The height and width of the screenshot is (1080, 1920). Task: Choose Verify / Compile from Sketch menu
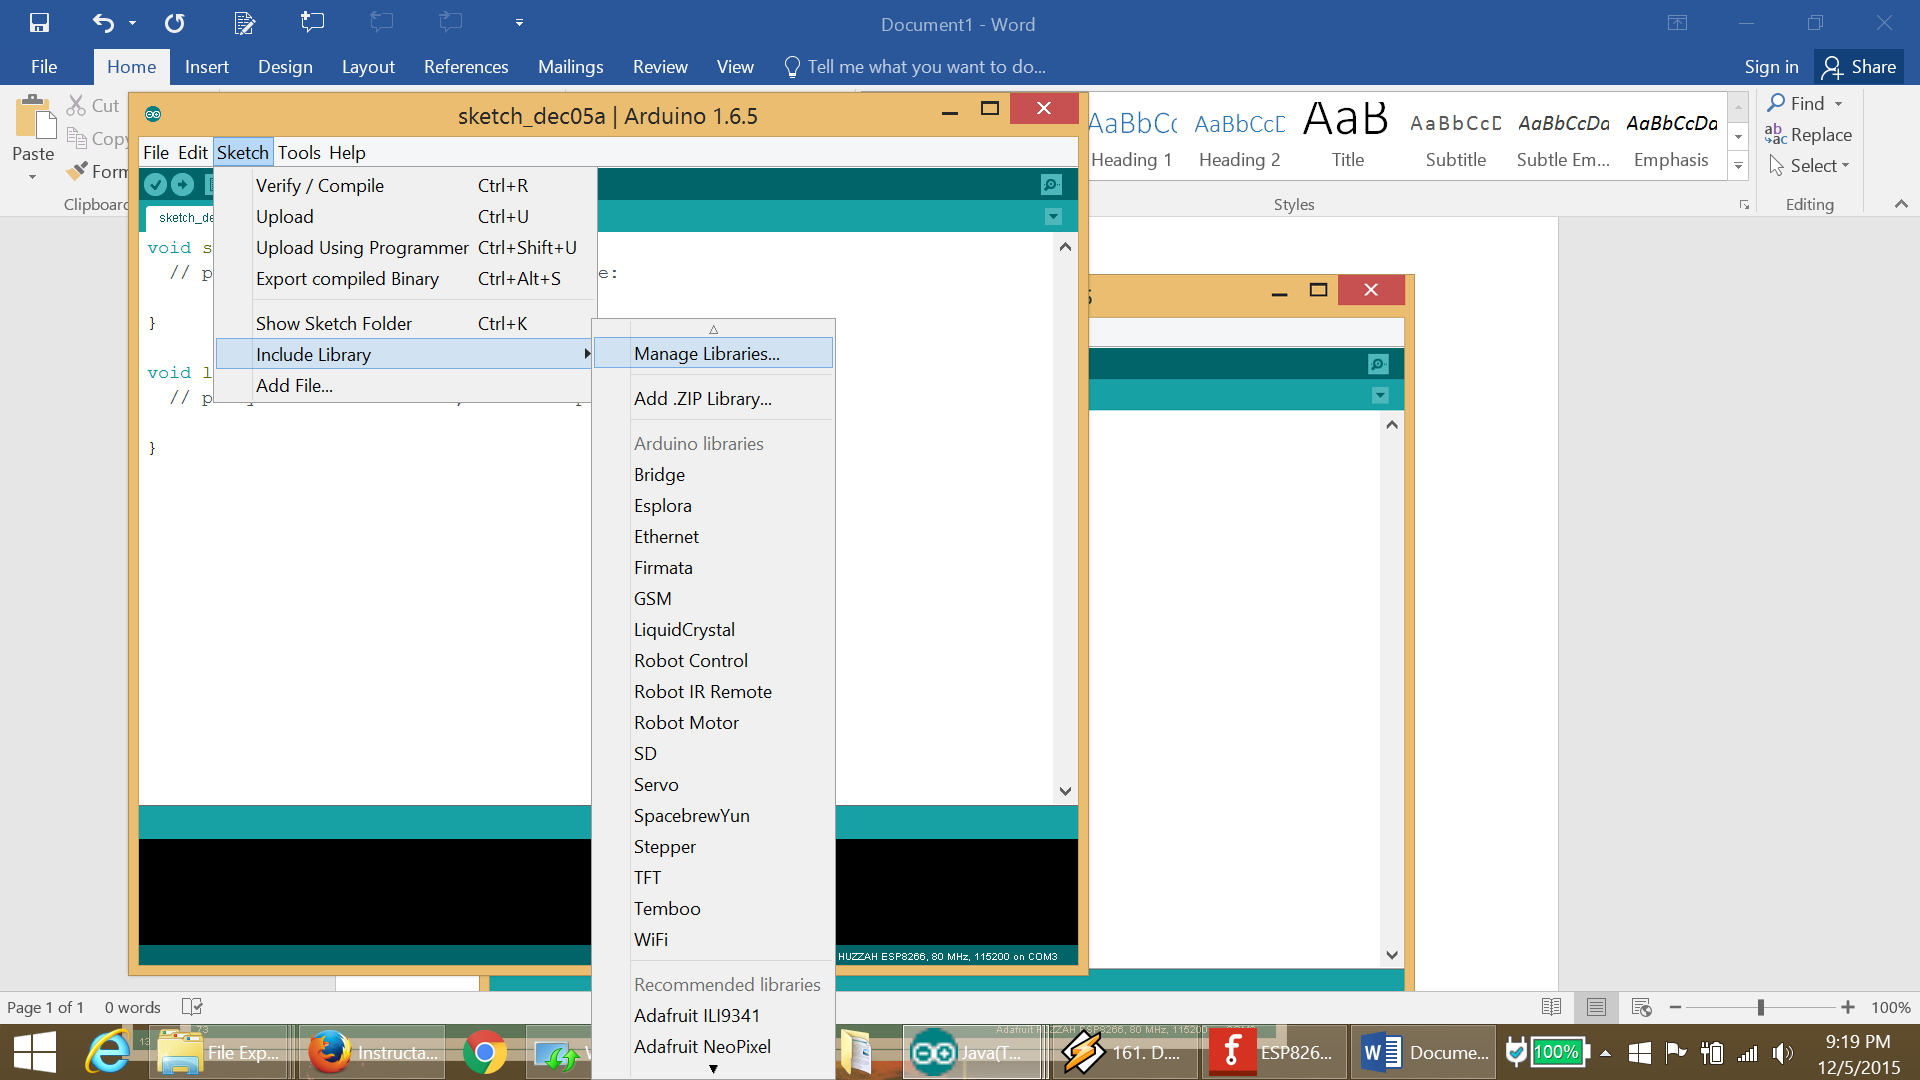(x=405, y=185)
